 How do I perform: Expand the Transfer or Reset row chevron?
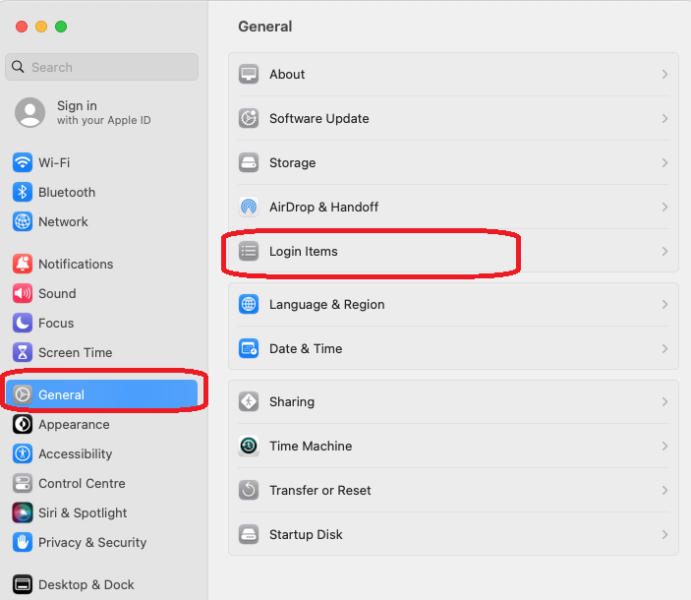[665, 490]
